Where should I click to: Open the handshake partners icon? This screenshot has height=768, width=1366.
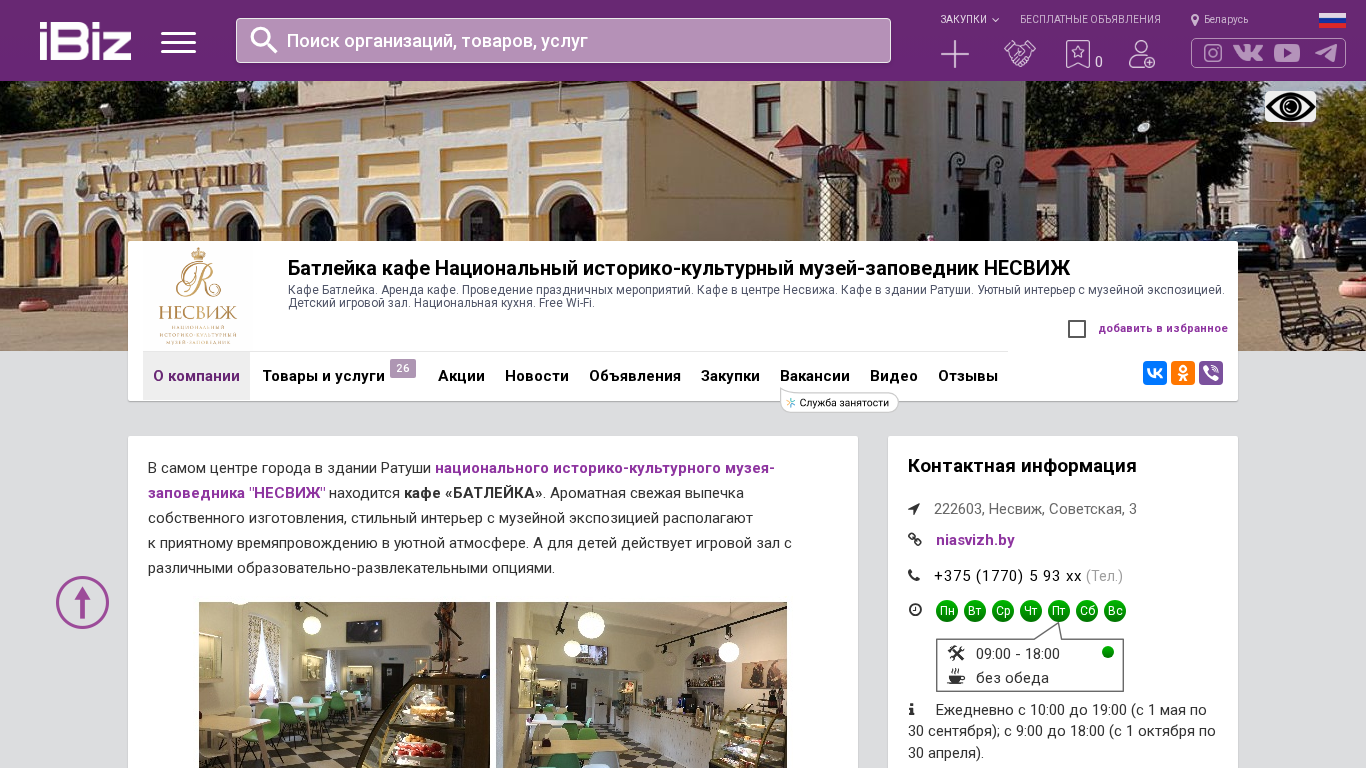click(1020, 54)
